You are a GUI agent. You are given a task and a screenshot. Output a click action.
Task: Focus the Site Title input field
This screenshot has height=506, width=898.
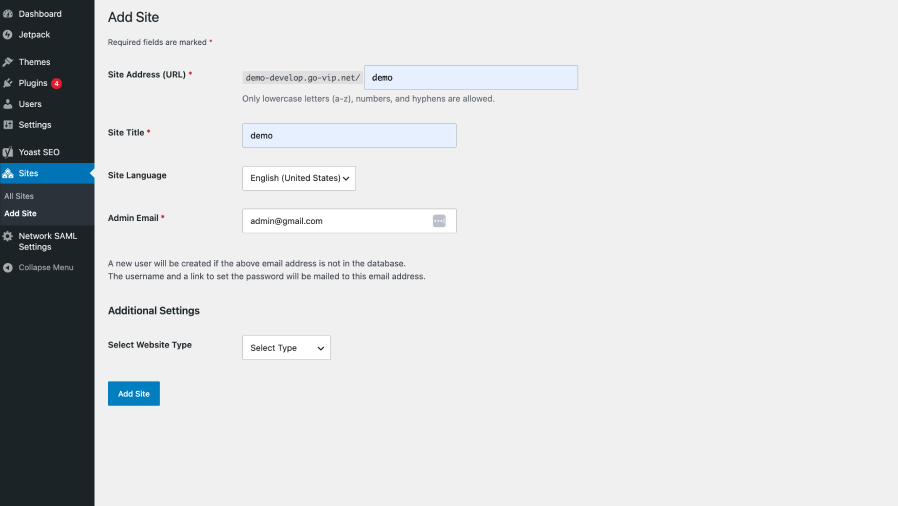tap(349, 136)
